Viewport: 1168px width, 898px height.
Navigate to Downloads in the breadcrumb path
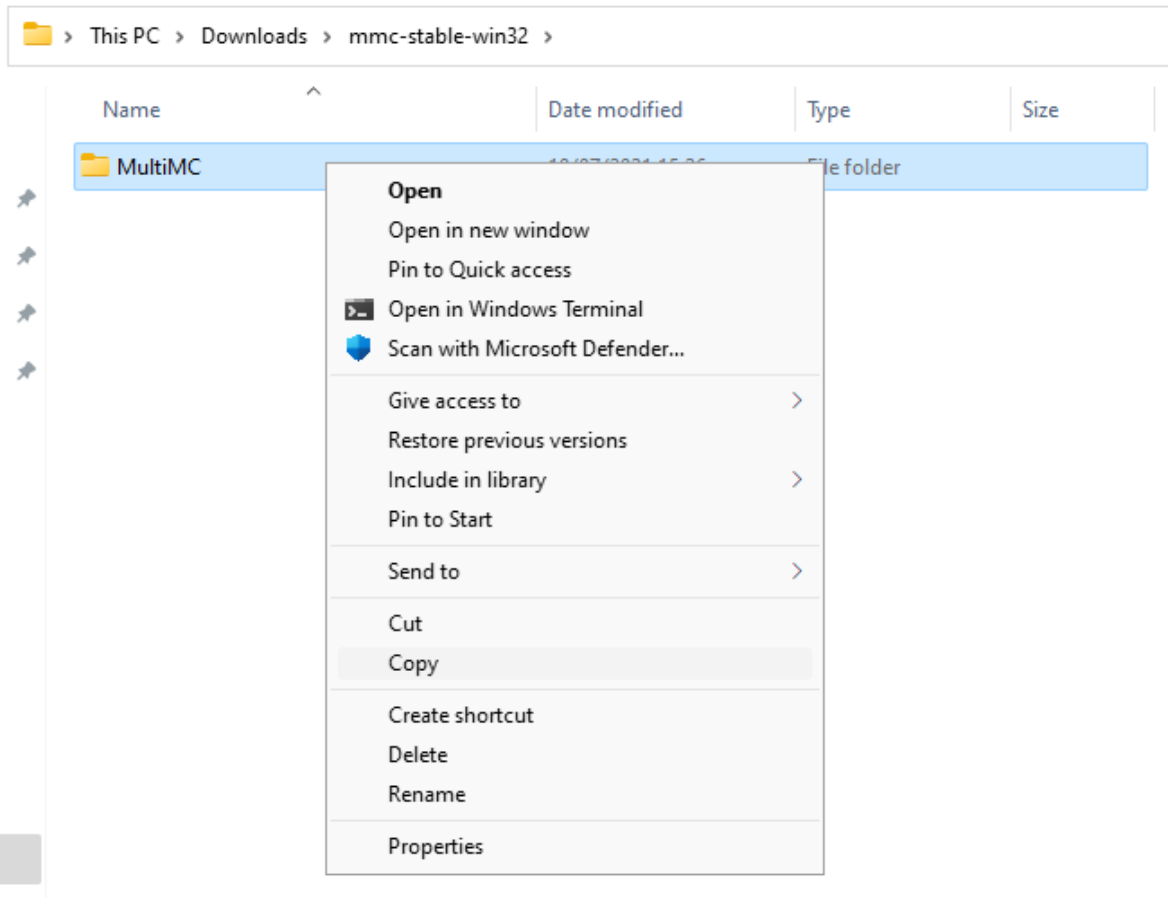(x=254, y=36)
